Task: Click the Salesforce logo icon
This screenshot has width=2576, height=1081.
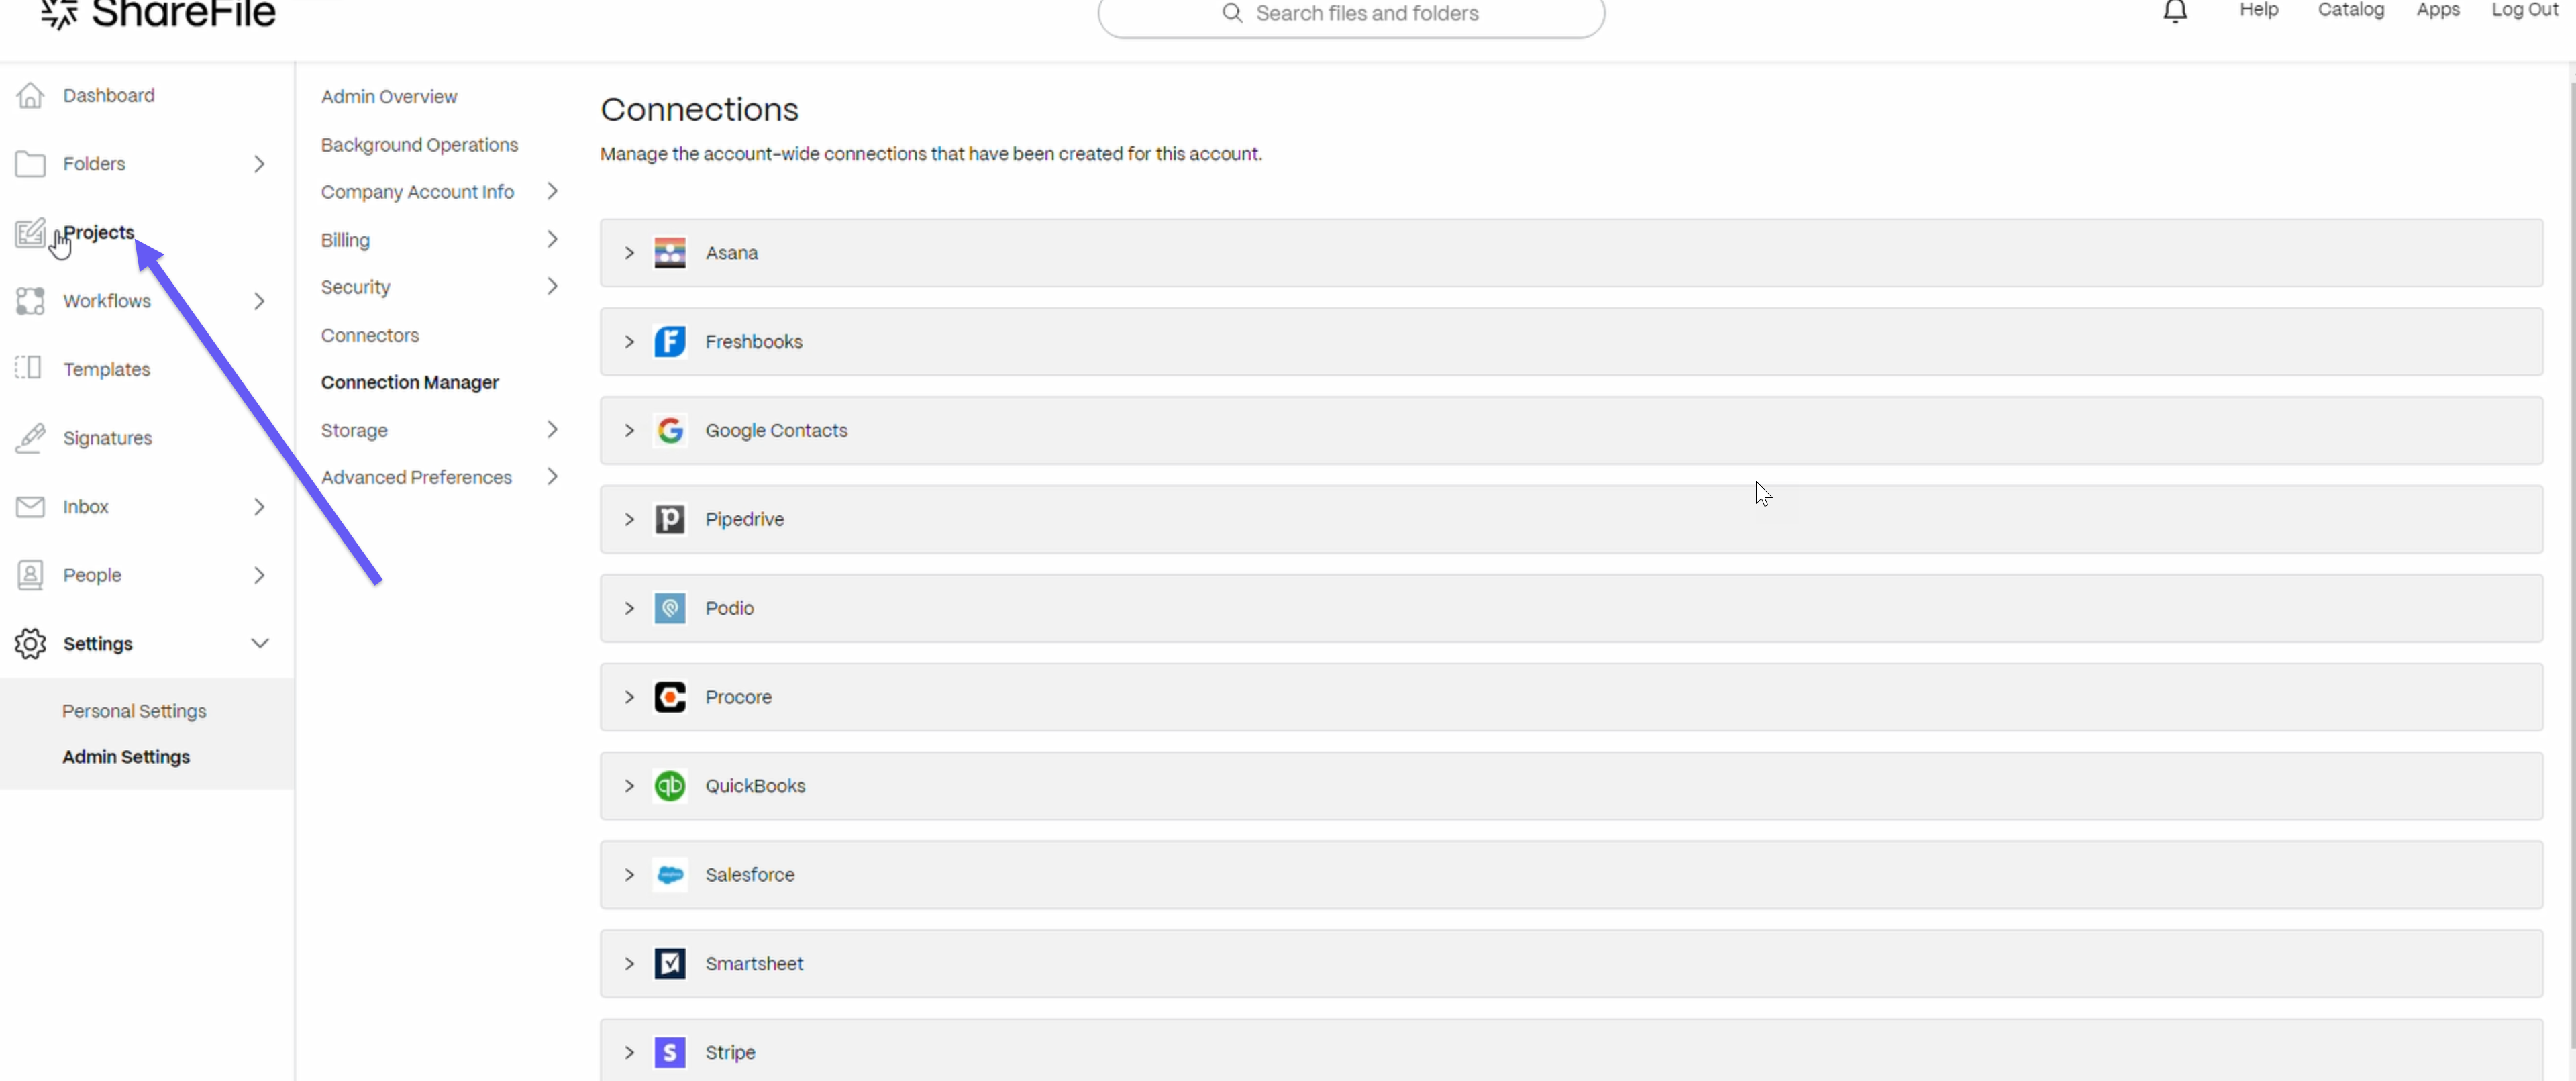Action: pos(670,875)
